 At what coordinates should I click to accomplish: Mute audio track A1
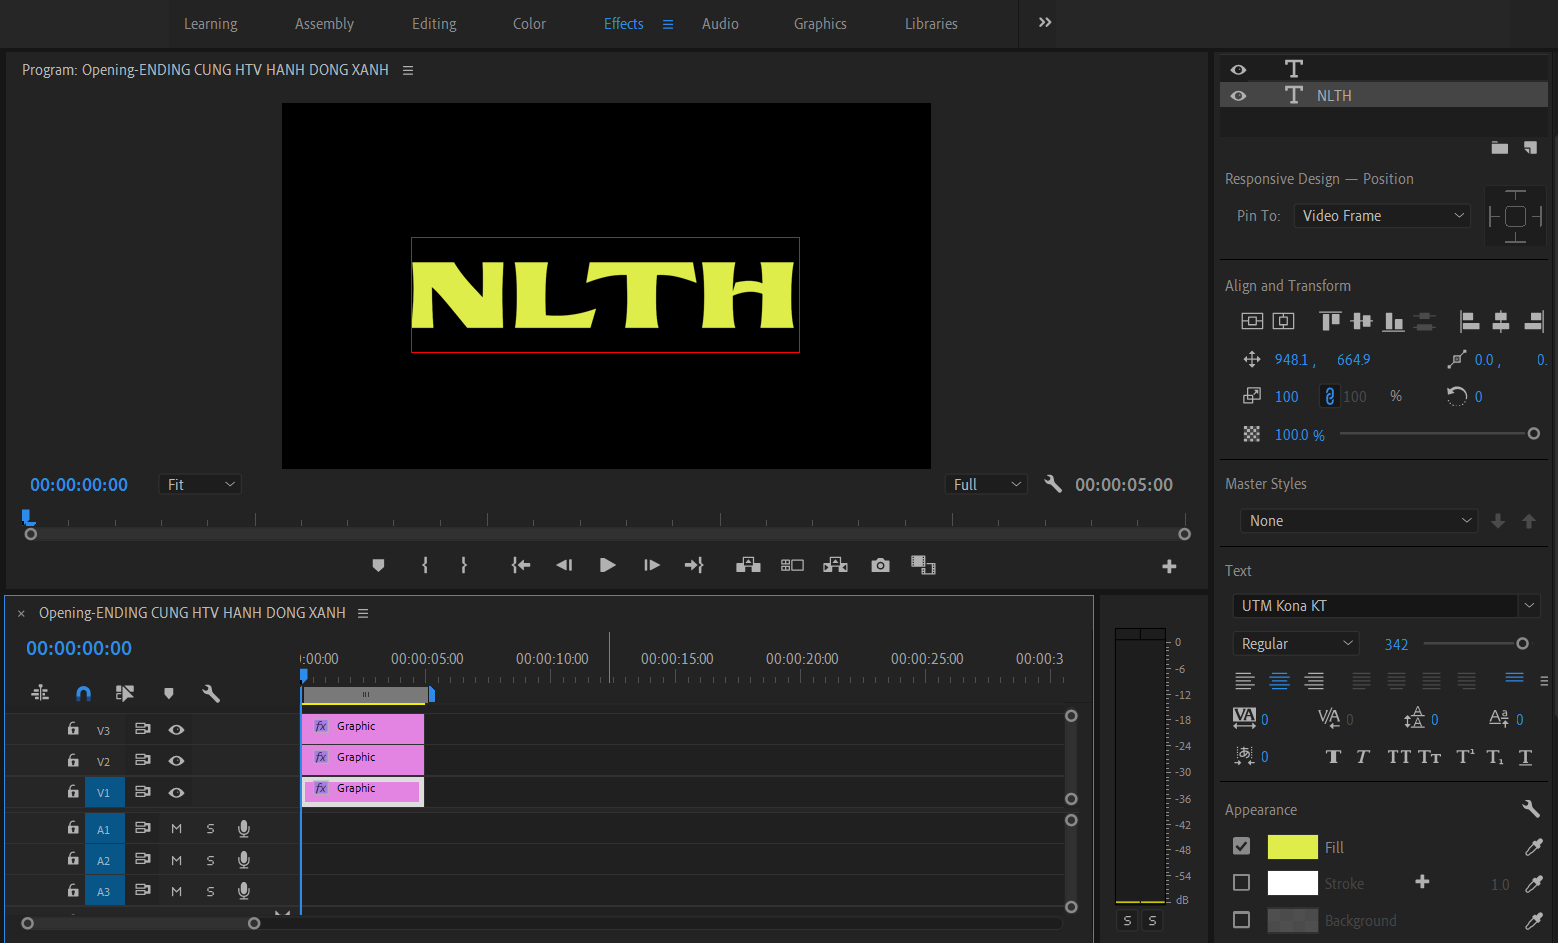click(176, 829)
